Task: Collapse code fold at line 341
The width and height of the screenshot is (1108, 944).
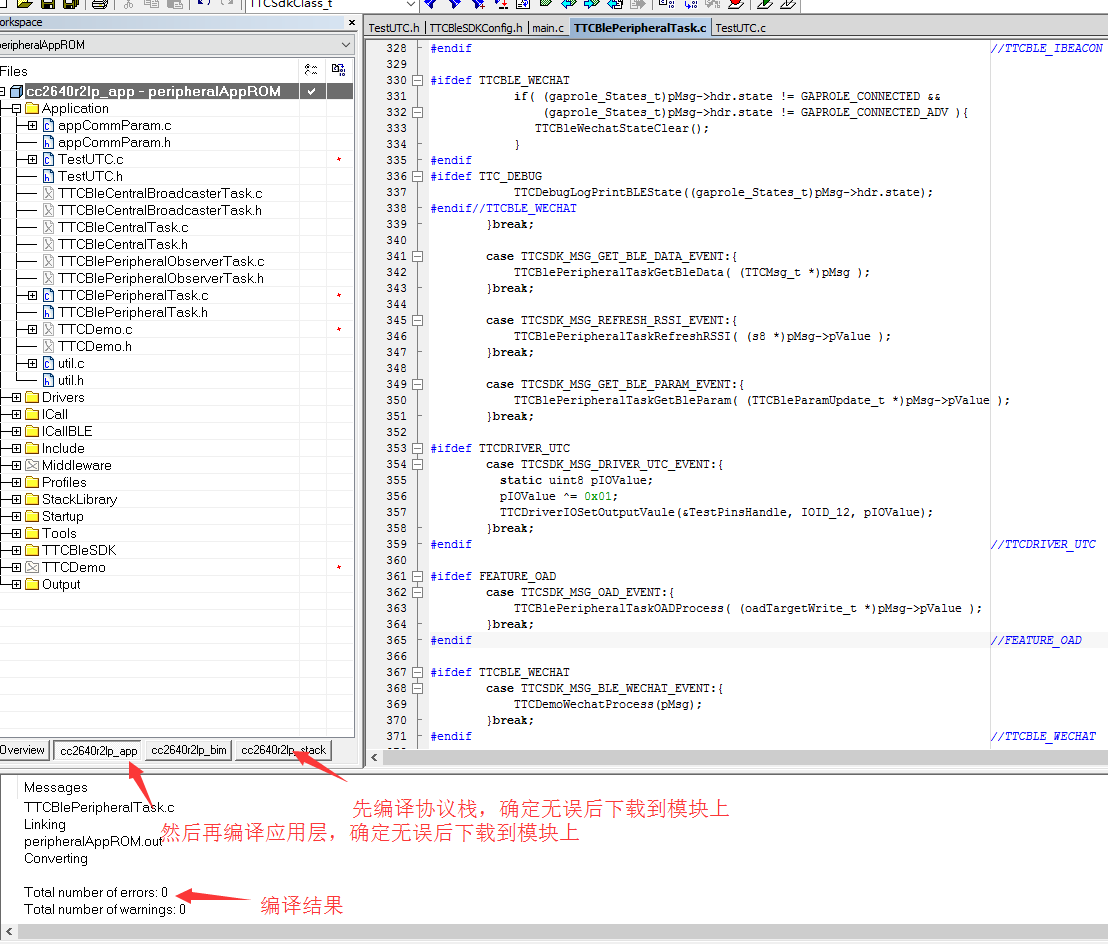Action: click(418, 256)
